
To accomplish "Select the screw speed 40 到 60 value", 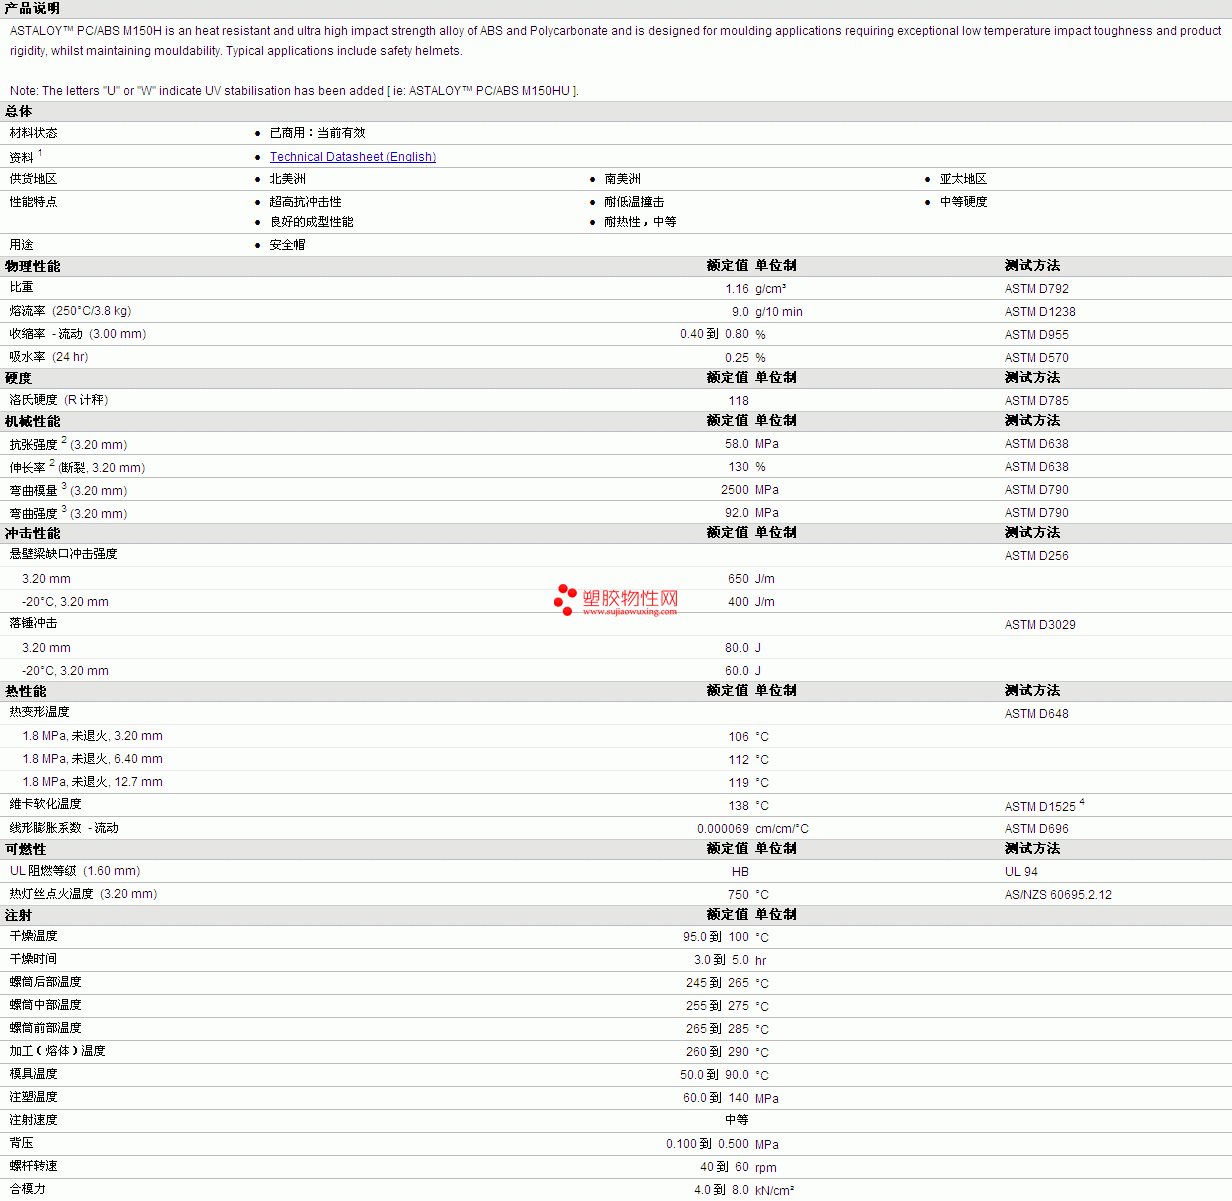I will tap(724, 1168).
